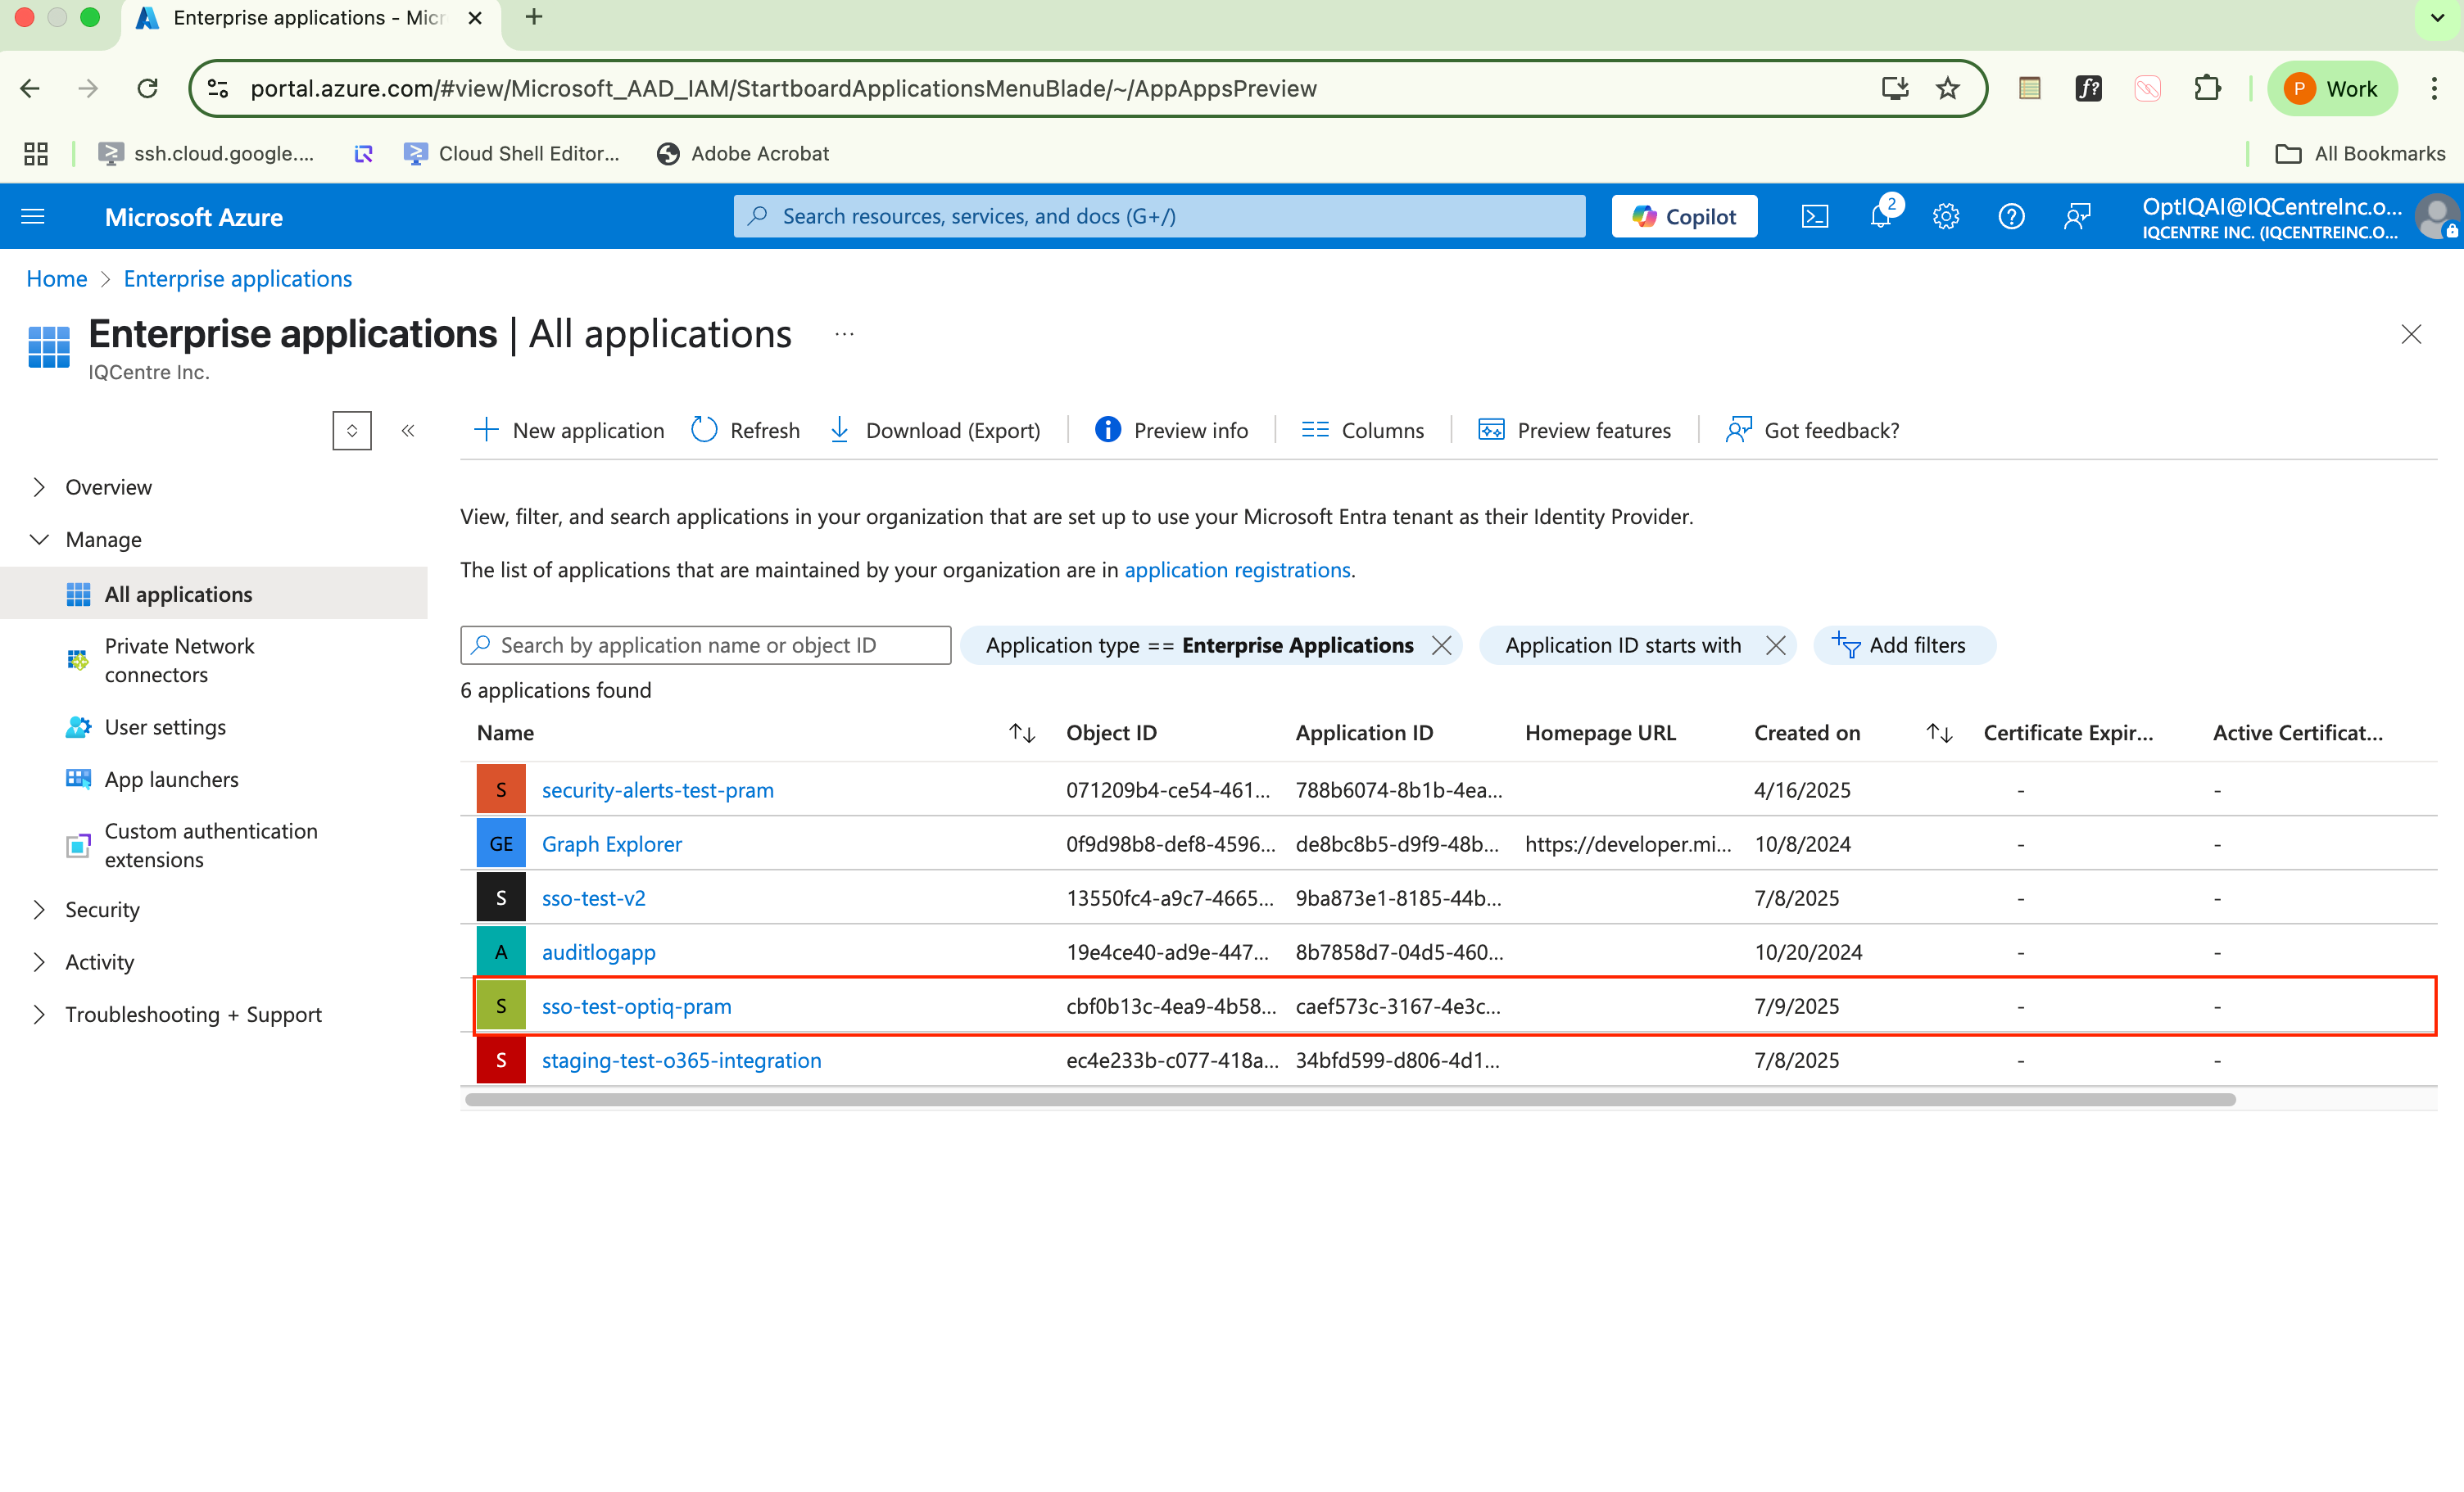The height and width of the screenshot is (1492, 2464).
Task: Focus the Azure global search bar
Action: 1159,216
